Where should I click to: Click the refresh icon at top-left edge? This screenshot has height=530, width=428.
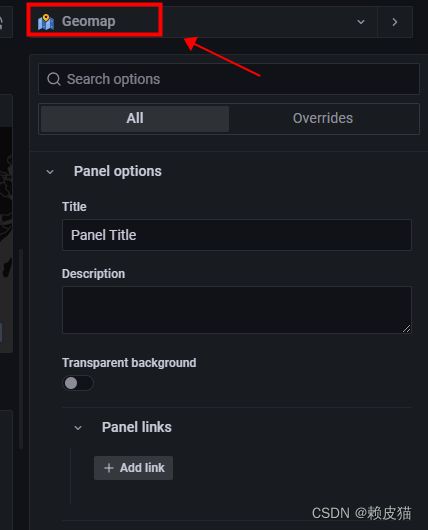point(2,22)
